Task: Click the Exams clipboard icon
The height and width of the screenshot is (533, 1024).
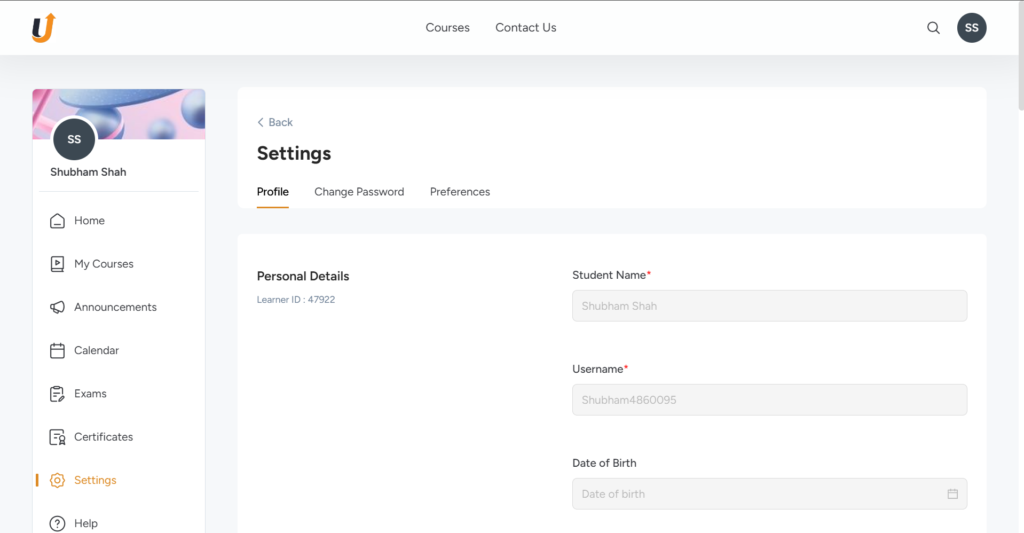Action: [x=57, y=394]
